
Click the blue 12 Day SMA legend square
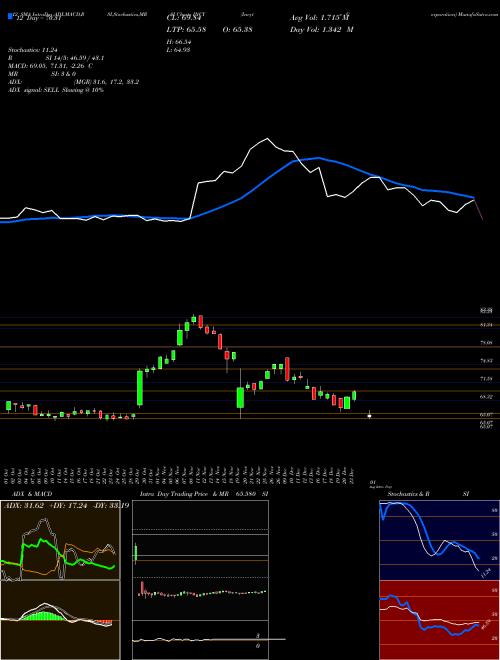click(11, 17)
